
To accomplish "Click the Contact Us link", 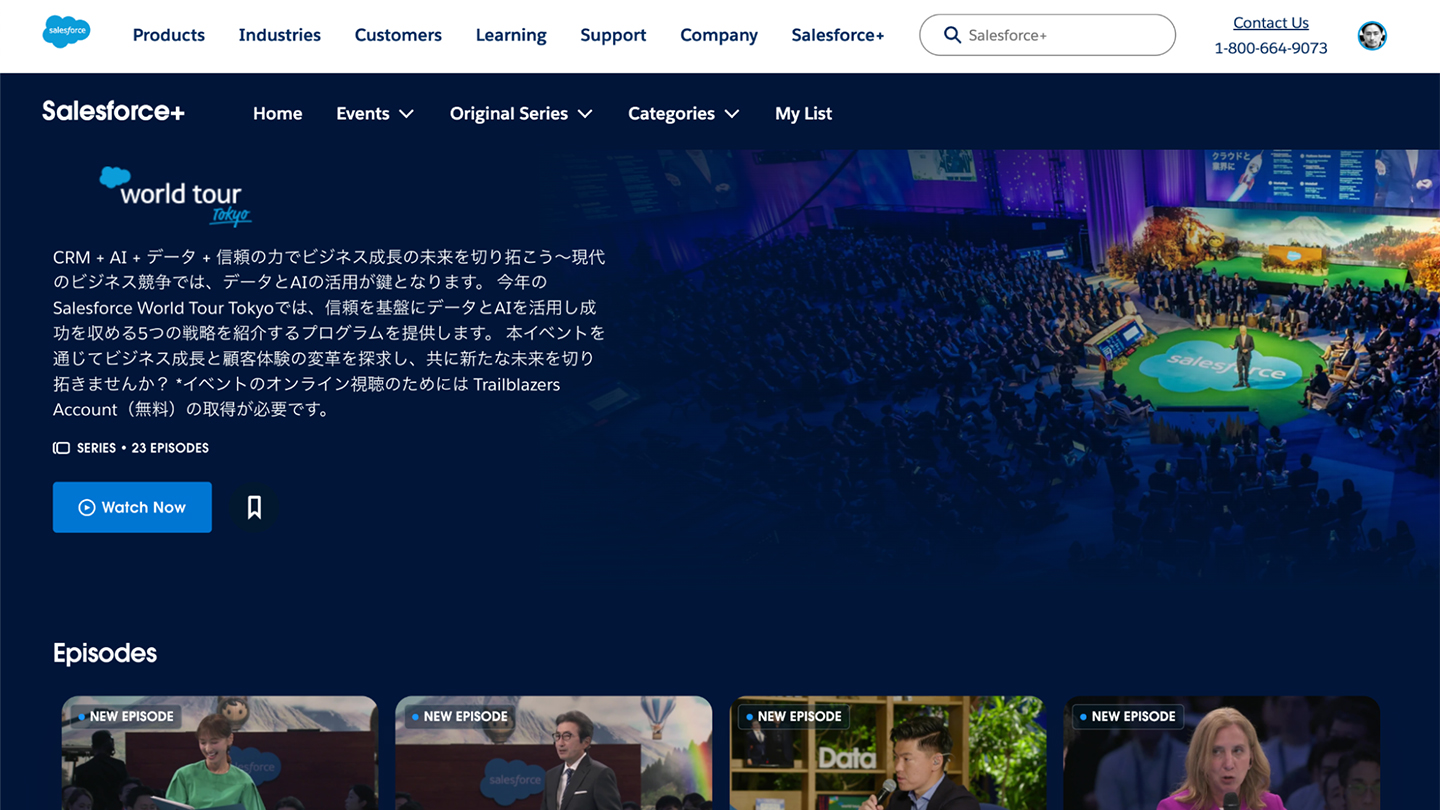I will coord(1270,23).
